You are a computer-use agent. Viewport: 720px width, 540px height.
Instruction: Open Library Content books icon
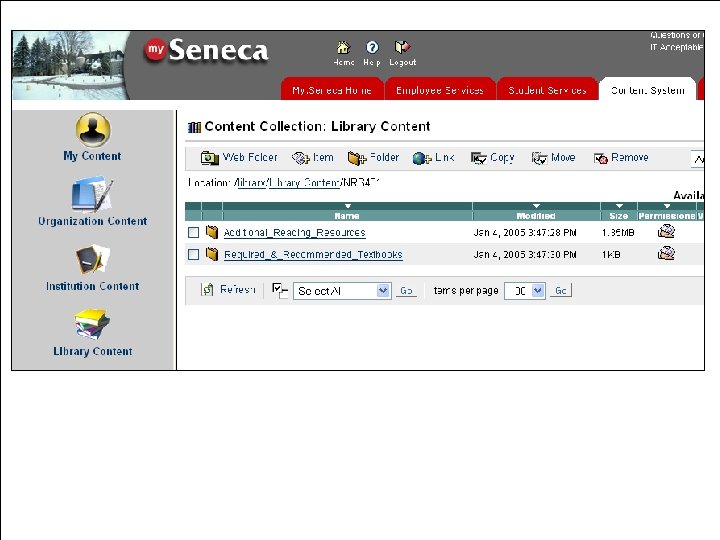[x=92, y=324]
